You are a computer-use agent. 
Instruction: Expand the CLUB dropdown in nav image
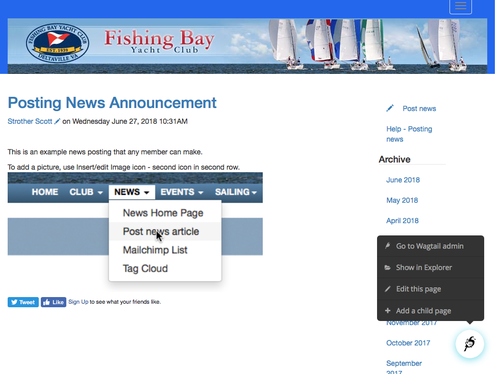coord(86,192)
